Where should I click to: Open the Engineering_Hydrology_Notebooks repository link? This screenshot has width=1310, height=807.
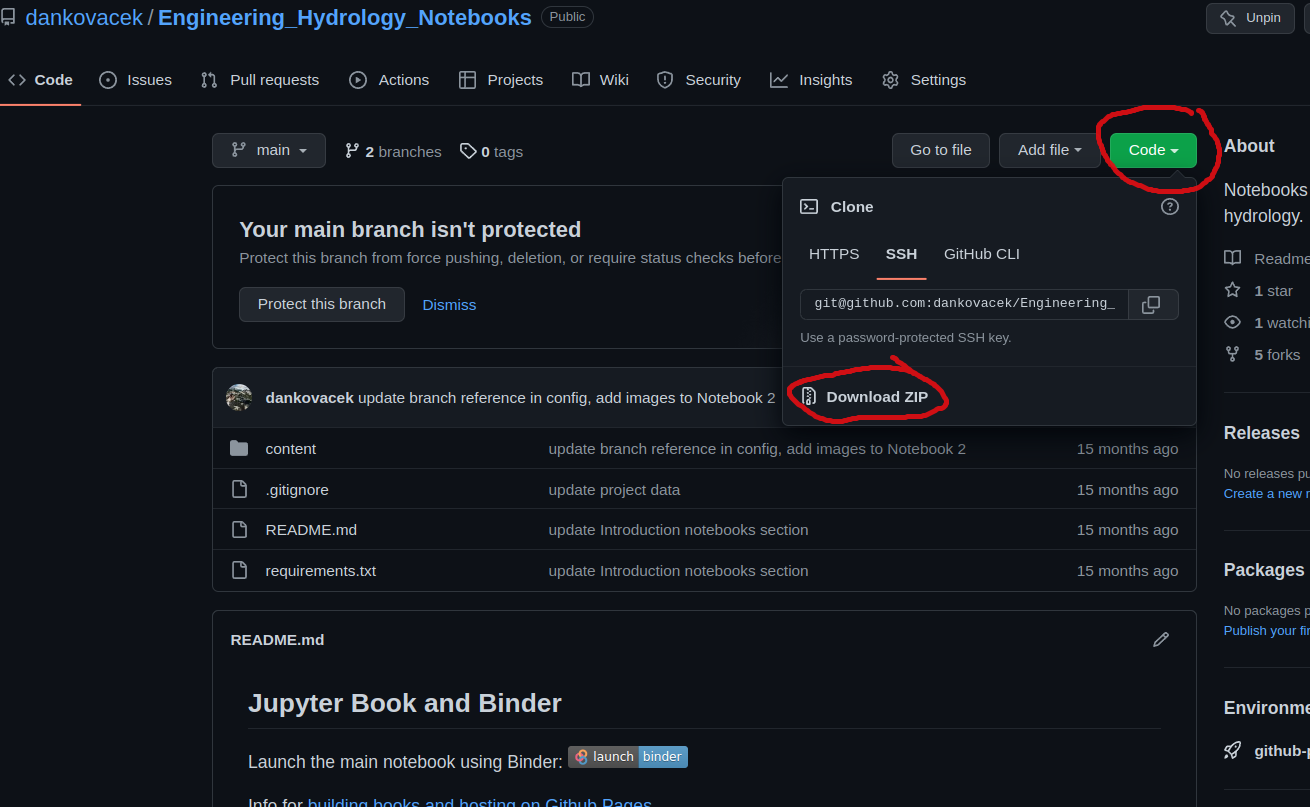tap(345, 18)
